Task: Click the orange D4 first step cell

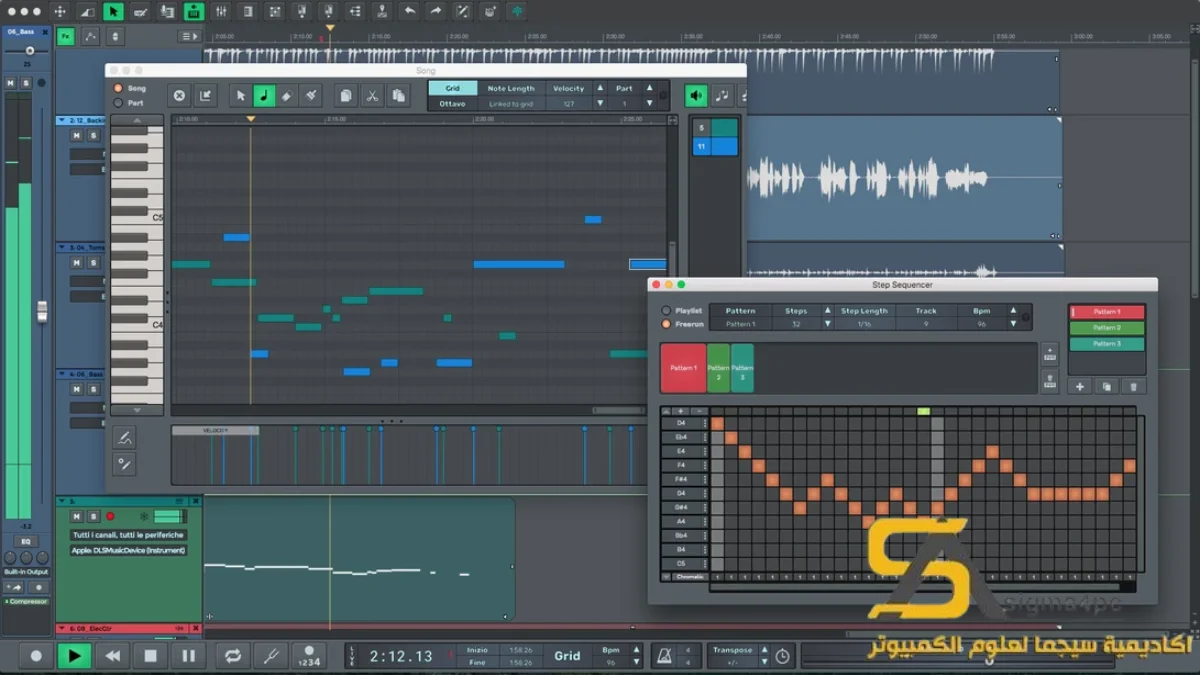Action: pyautogui.click(x=717, y=423)
